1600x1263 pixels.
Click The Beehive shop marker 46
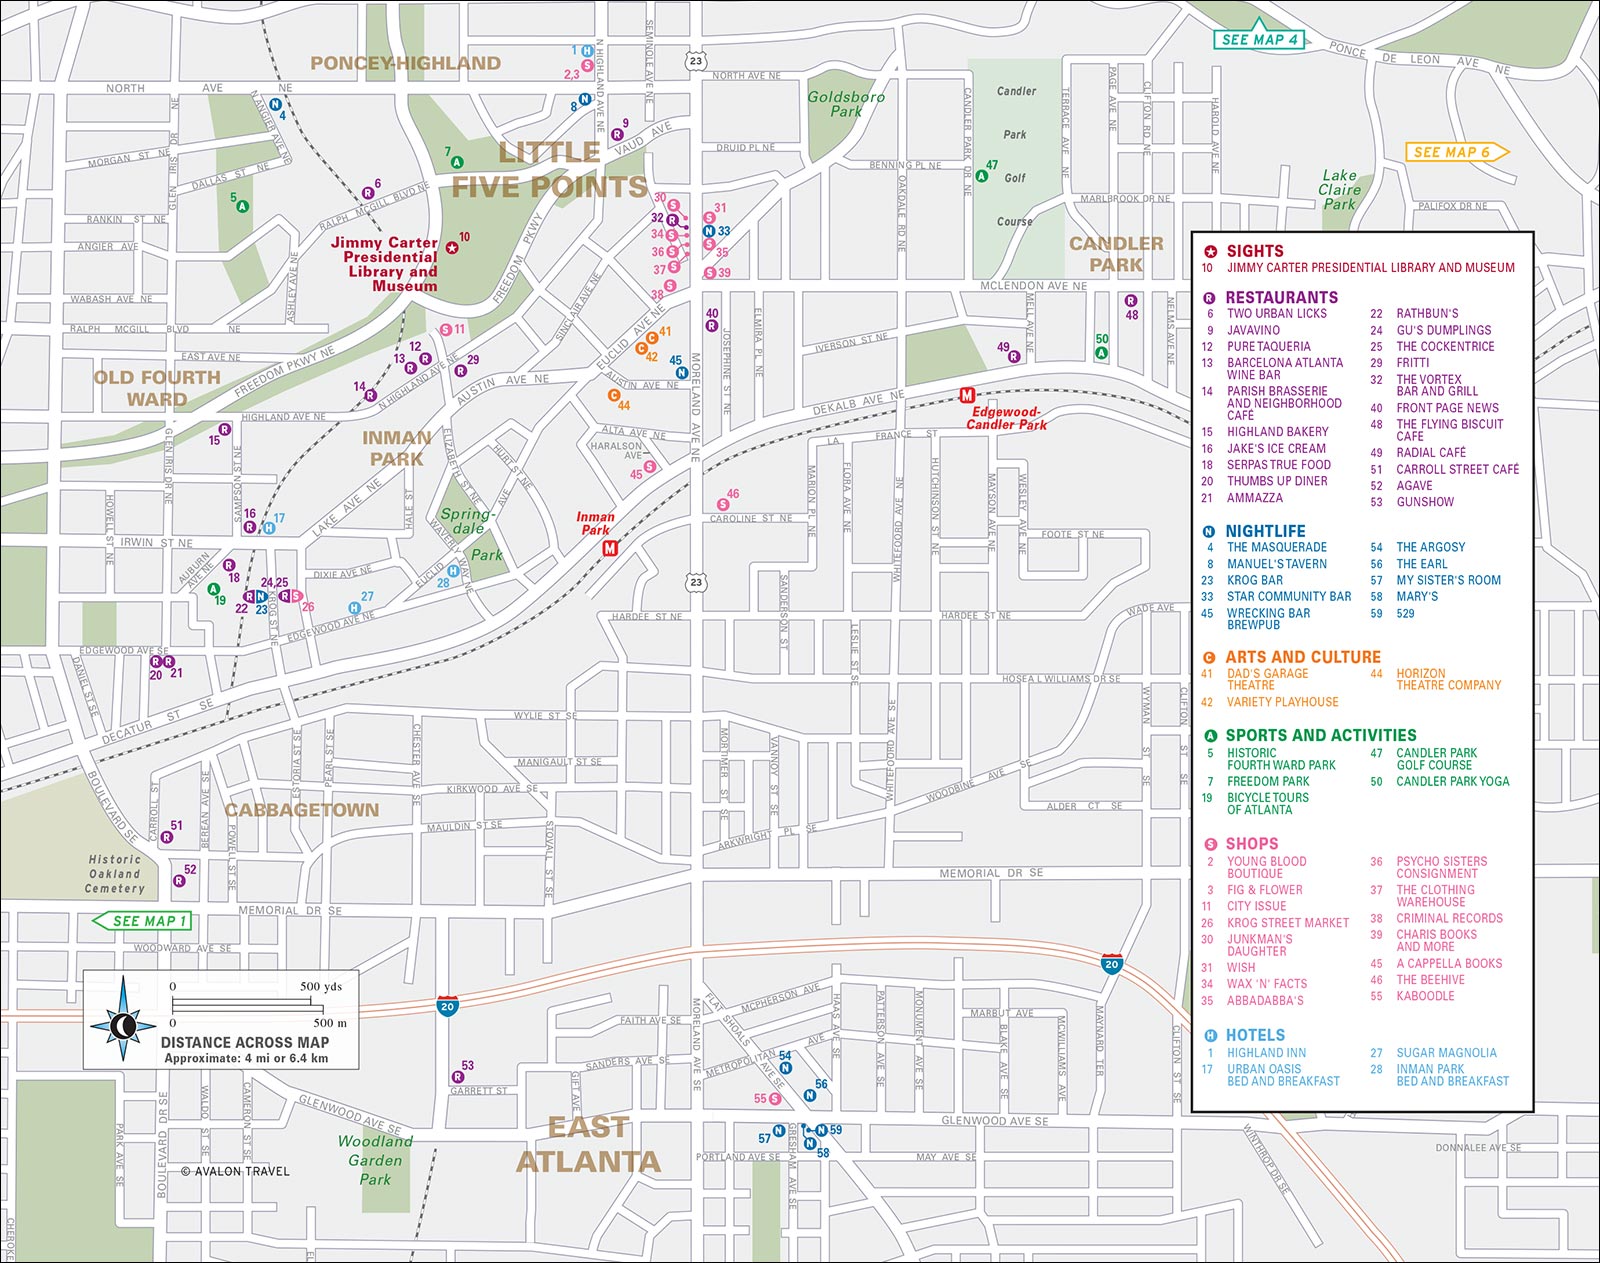click(723, 505)
